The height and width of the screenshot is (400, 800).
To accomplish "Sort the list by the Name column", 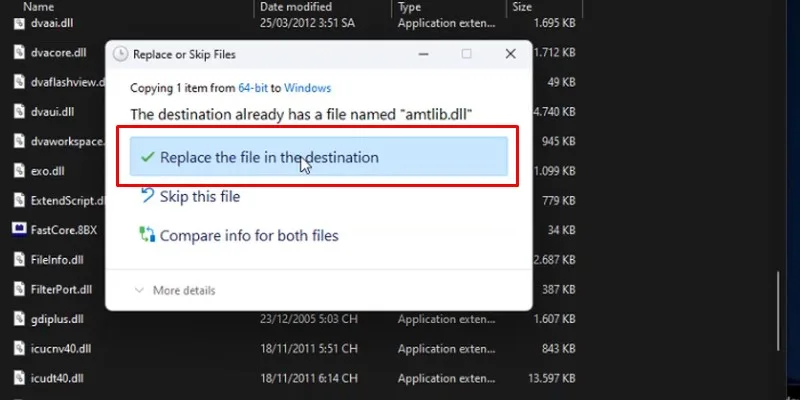I will click(40, 7).
